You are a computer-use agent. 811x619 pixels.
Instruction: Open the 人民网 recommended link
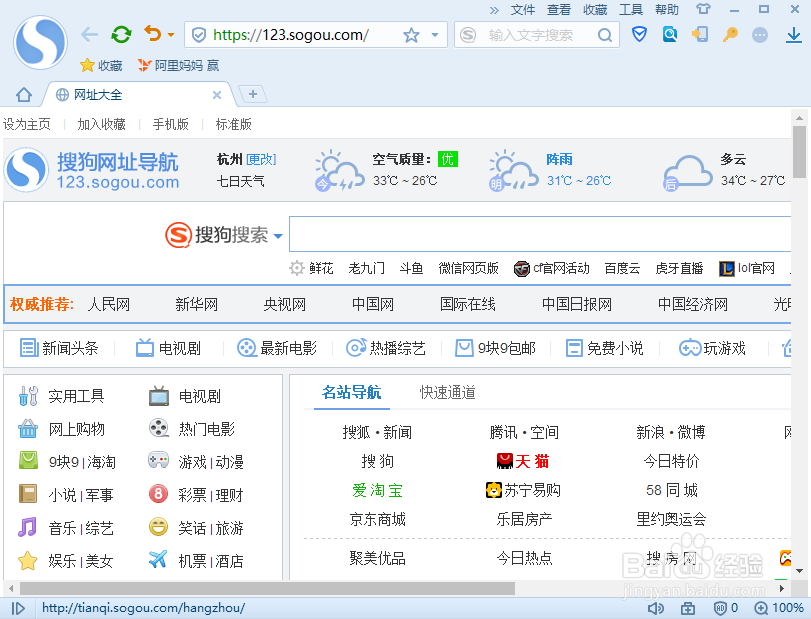click(x=109, y=304)
